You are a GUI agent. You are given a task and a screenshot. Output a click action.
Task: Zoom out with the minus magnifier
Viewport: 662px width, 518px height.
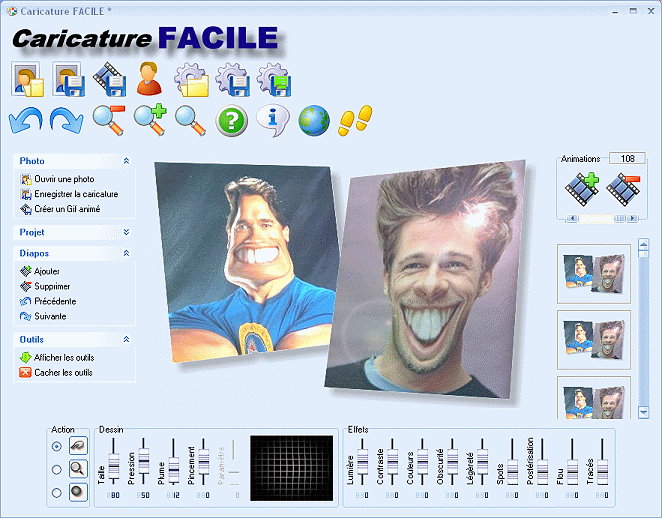[109, 120]
